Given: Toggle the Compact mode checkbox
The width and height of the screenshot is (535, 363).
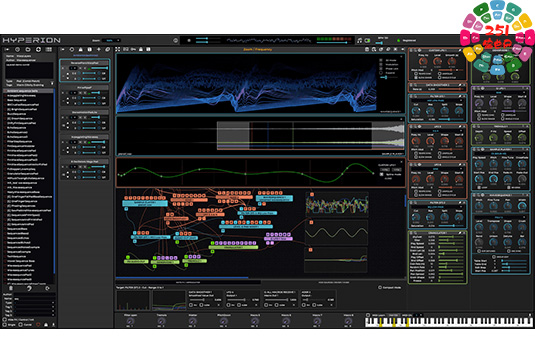Looking at the screenshot, I should pyautogui.click(x=380, y=288).
